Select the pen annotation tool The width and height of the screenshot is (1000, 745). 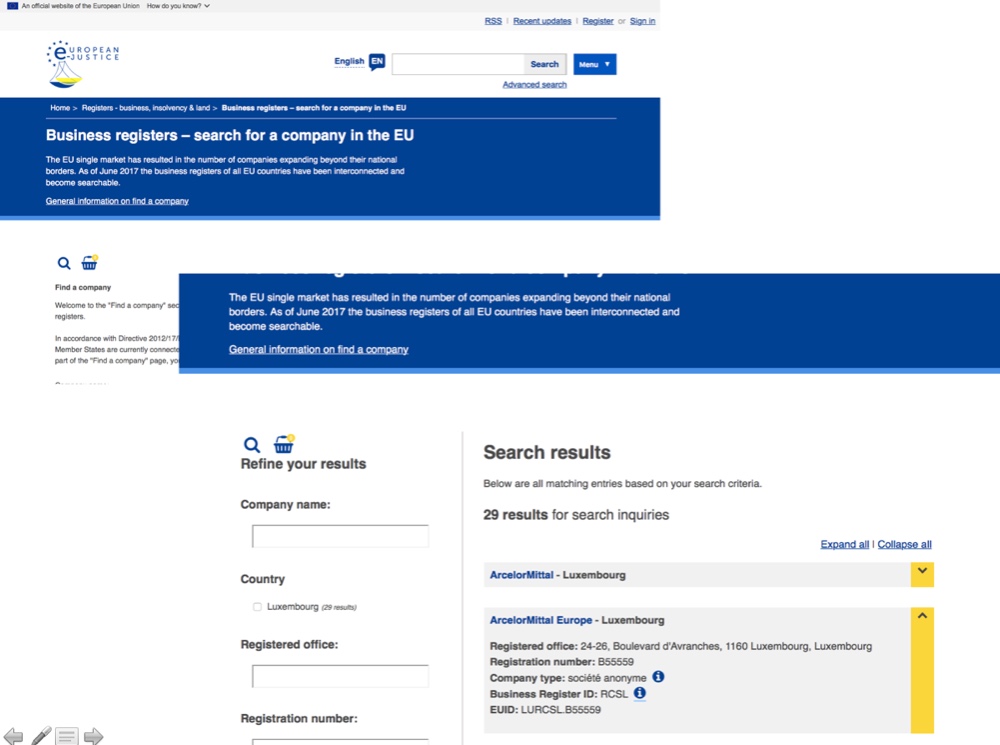pos(41,735)
